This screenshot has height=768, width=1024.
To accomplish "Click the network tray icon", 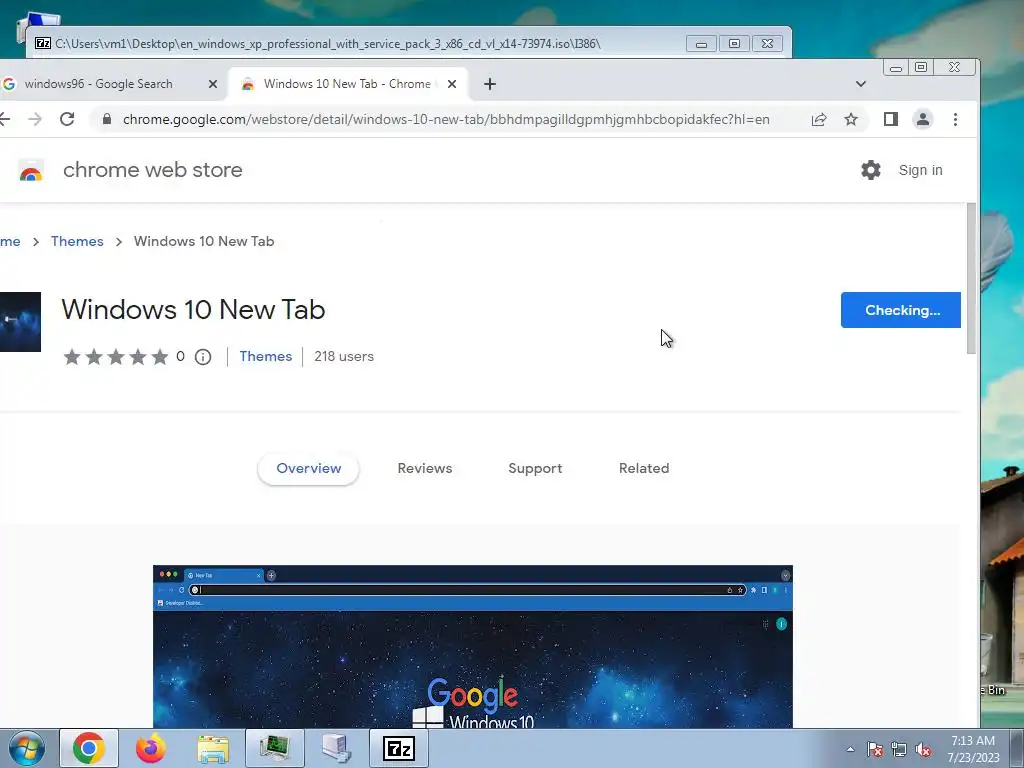I will [x=899, y=749].
